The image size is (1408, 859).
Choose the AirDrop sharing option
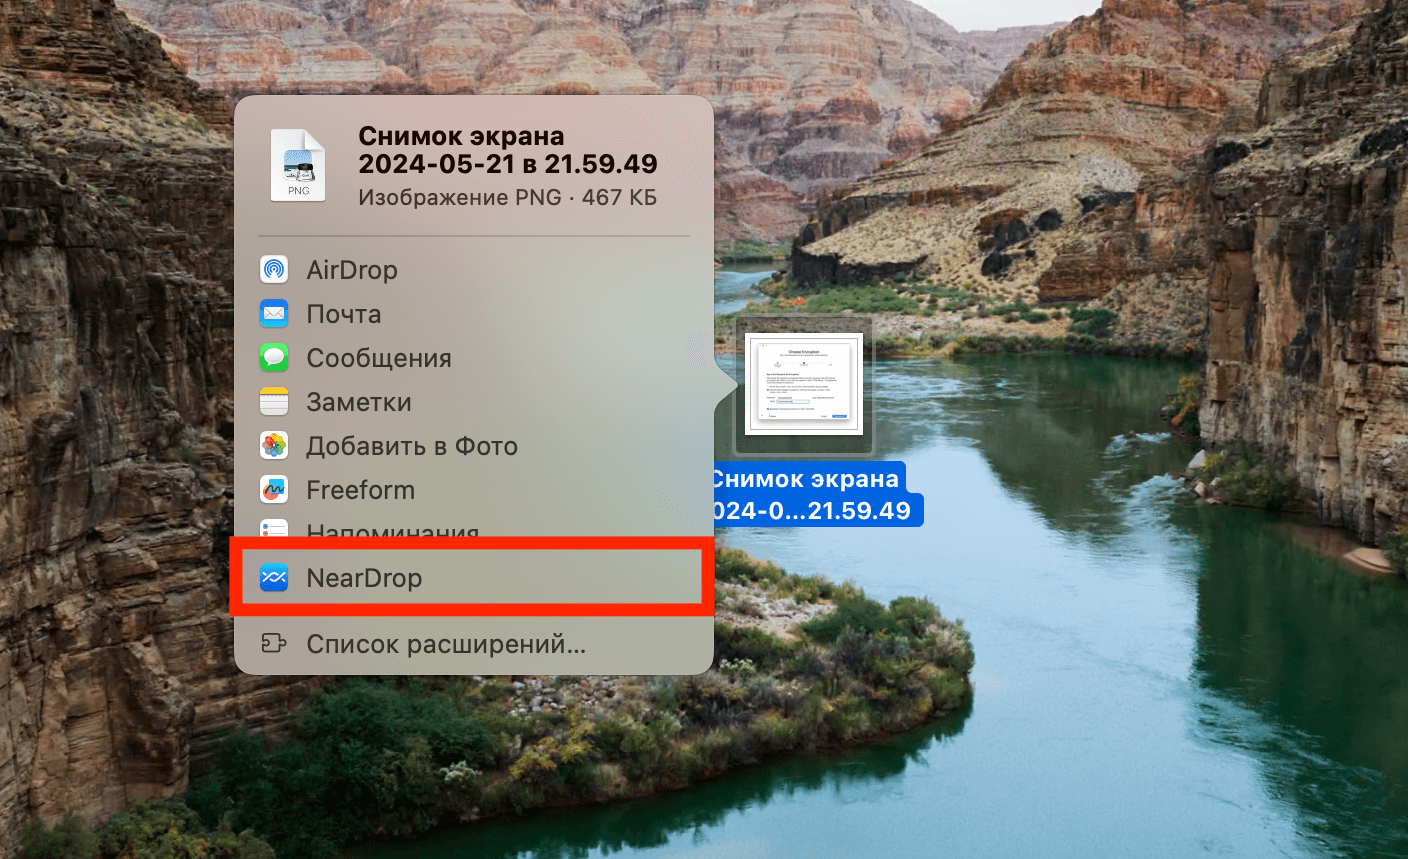coord(351,270)
